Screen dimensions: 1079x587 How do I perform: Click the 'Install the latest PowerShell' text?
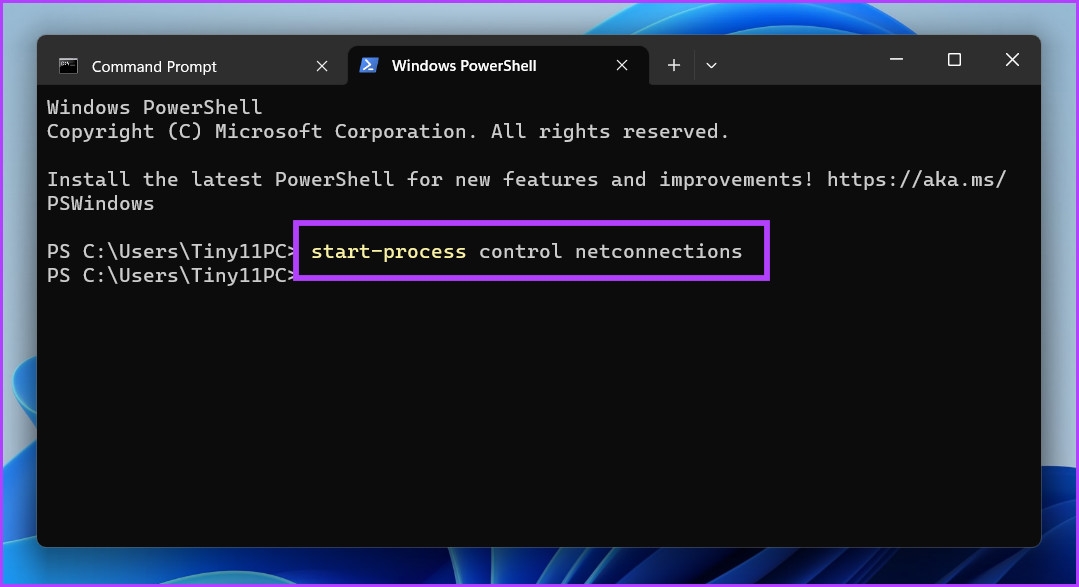[220, 180]
